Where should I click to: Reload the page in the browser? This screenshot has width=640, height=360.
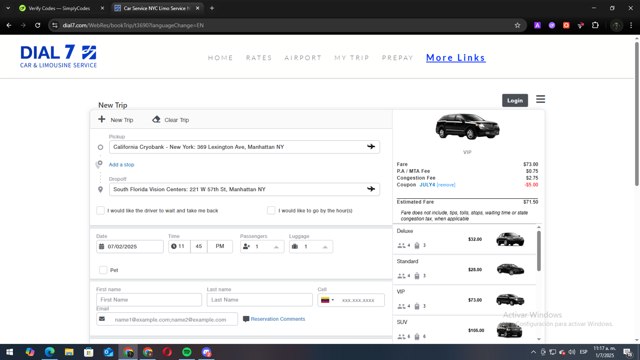(x=38, y=25)
